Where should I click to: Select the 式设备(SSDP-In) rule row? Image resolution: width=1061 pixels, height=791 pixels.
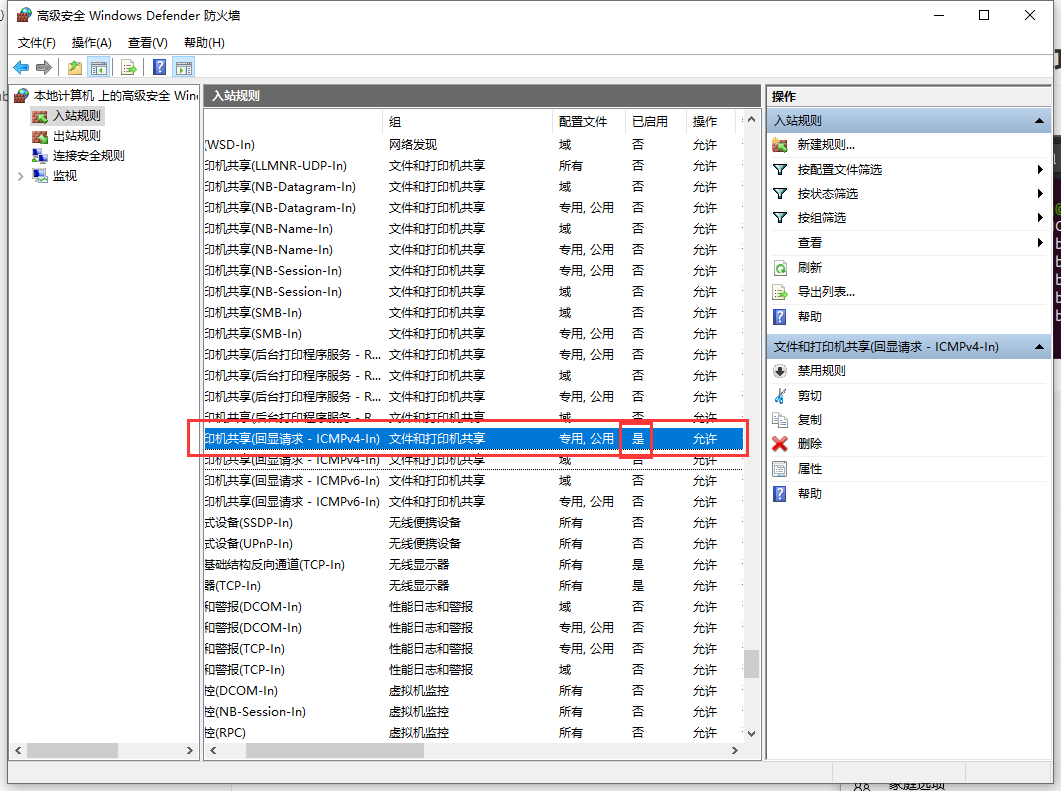473,522
